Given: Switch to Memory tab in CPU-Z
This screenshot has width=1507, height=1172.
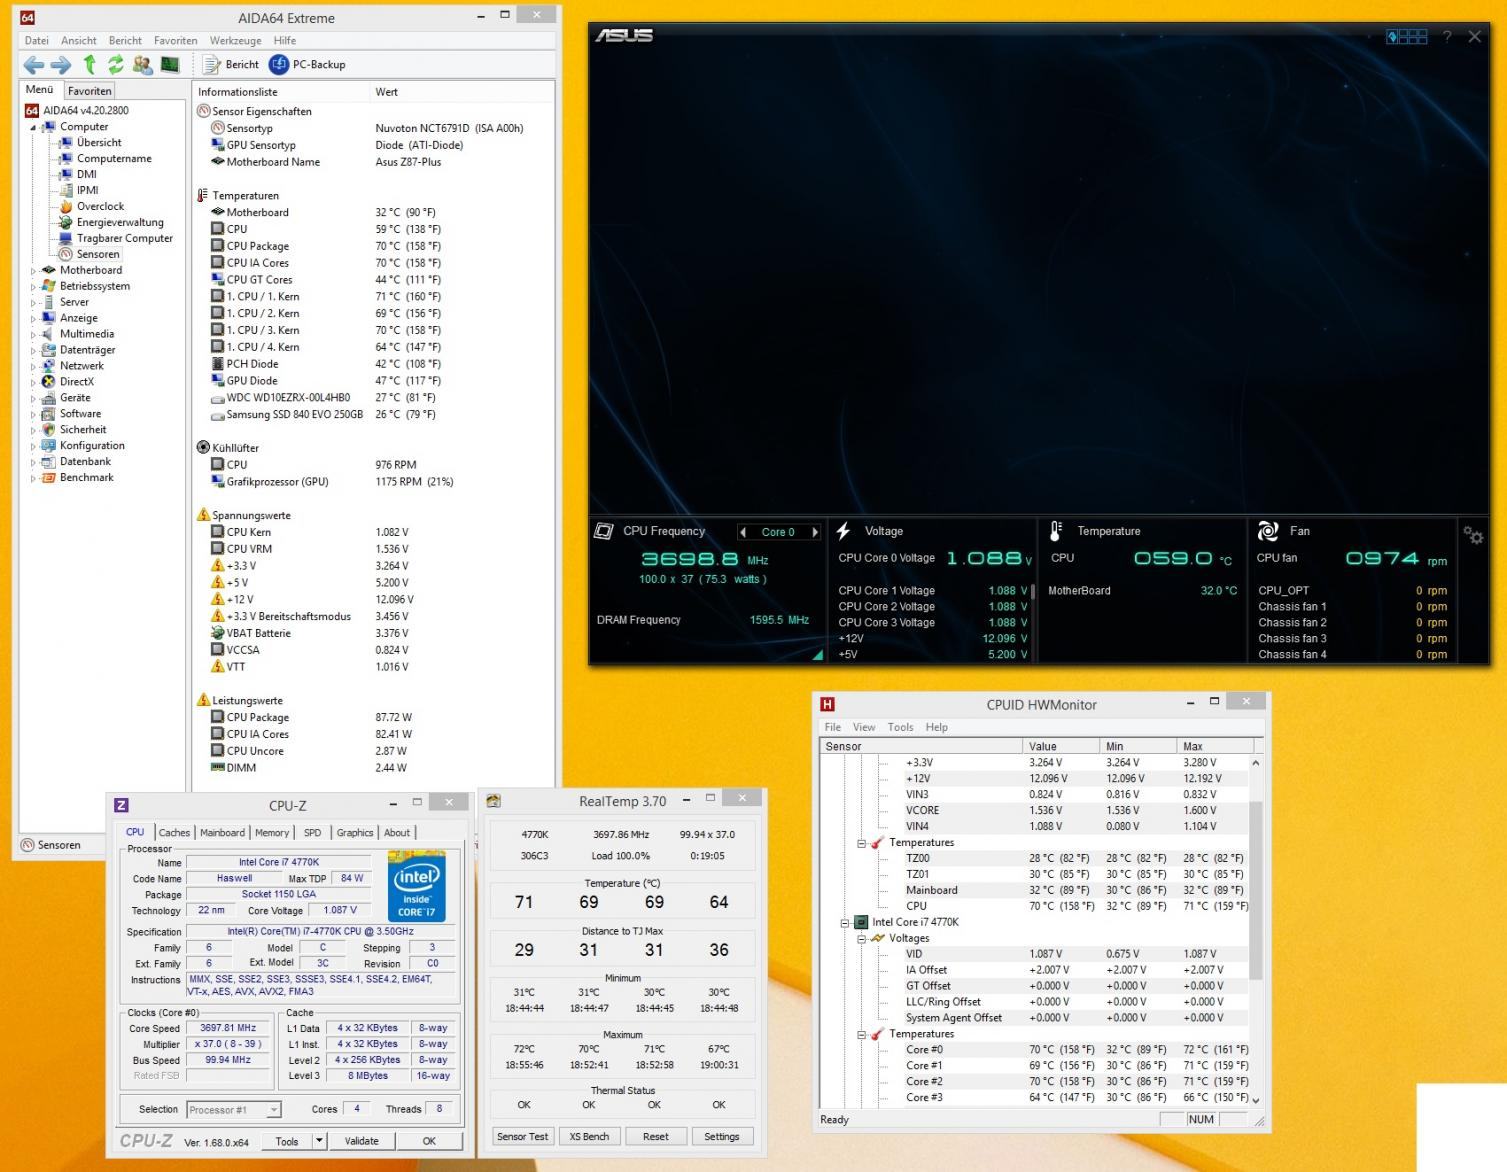Looking at the screenshot, I should click(272, 832).
